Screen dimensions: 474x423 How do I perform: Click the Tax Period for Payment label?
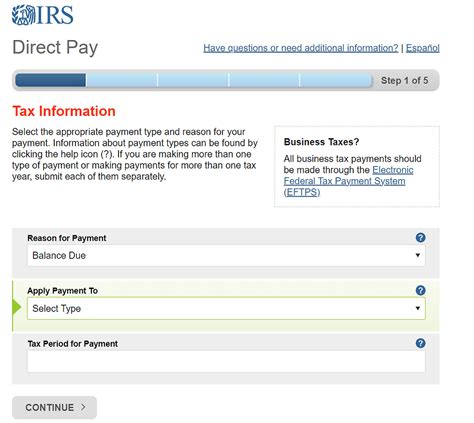coord(73,344)
